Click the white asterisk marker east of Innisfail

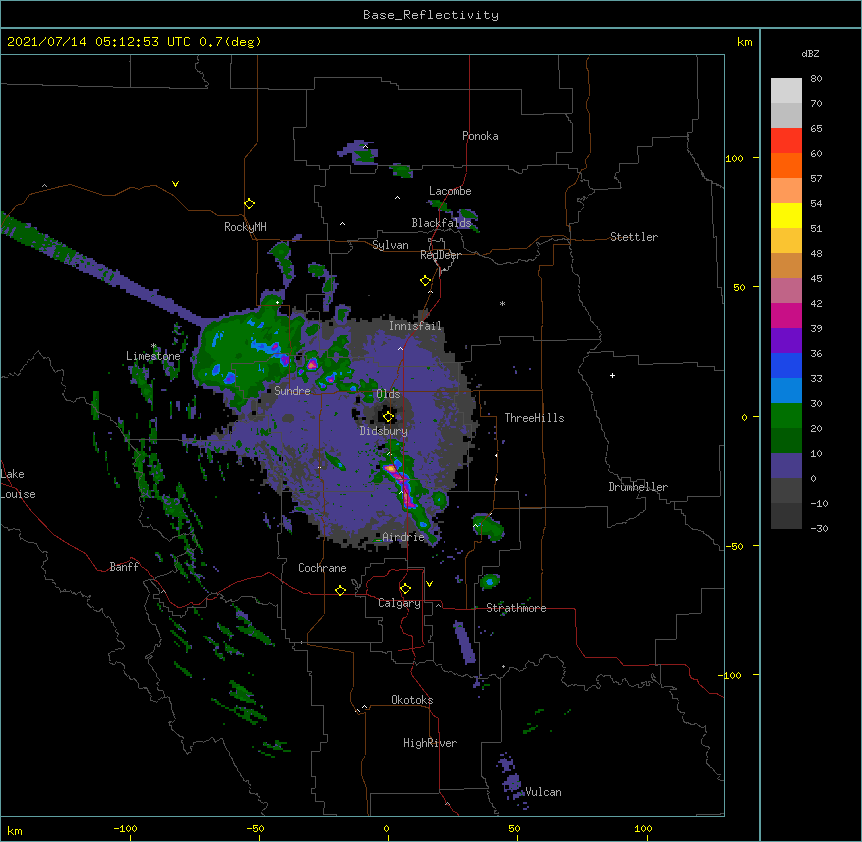point(502,303)
